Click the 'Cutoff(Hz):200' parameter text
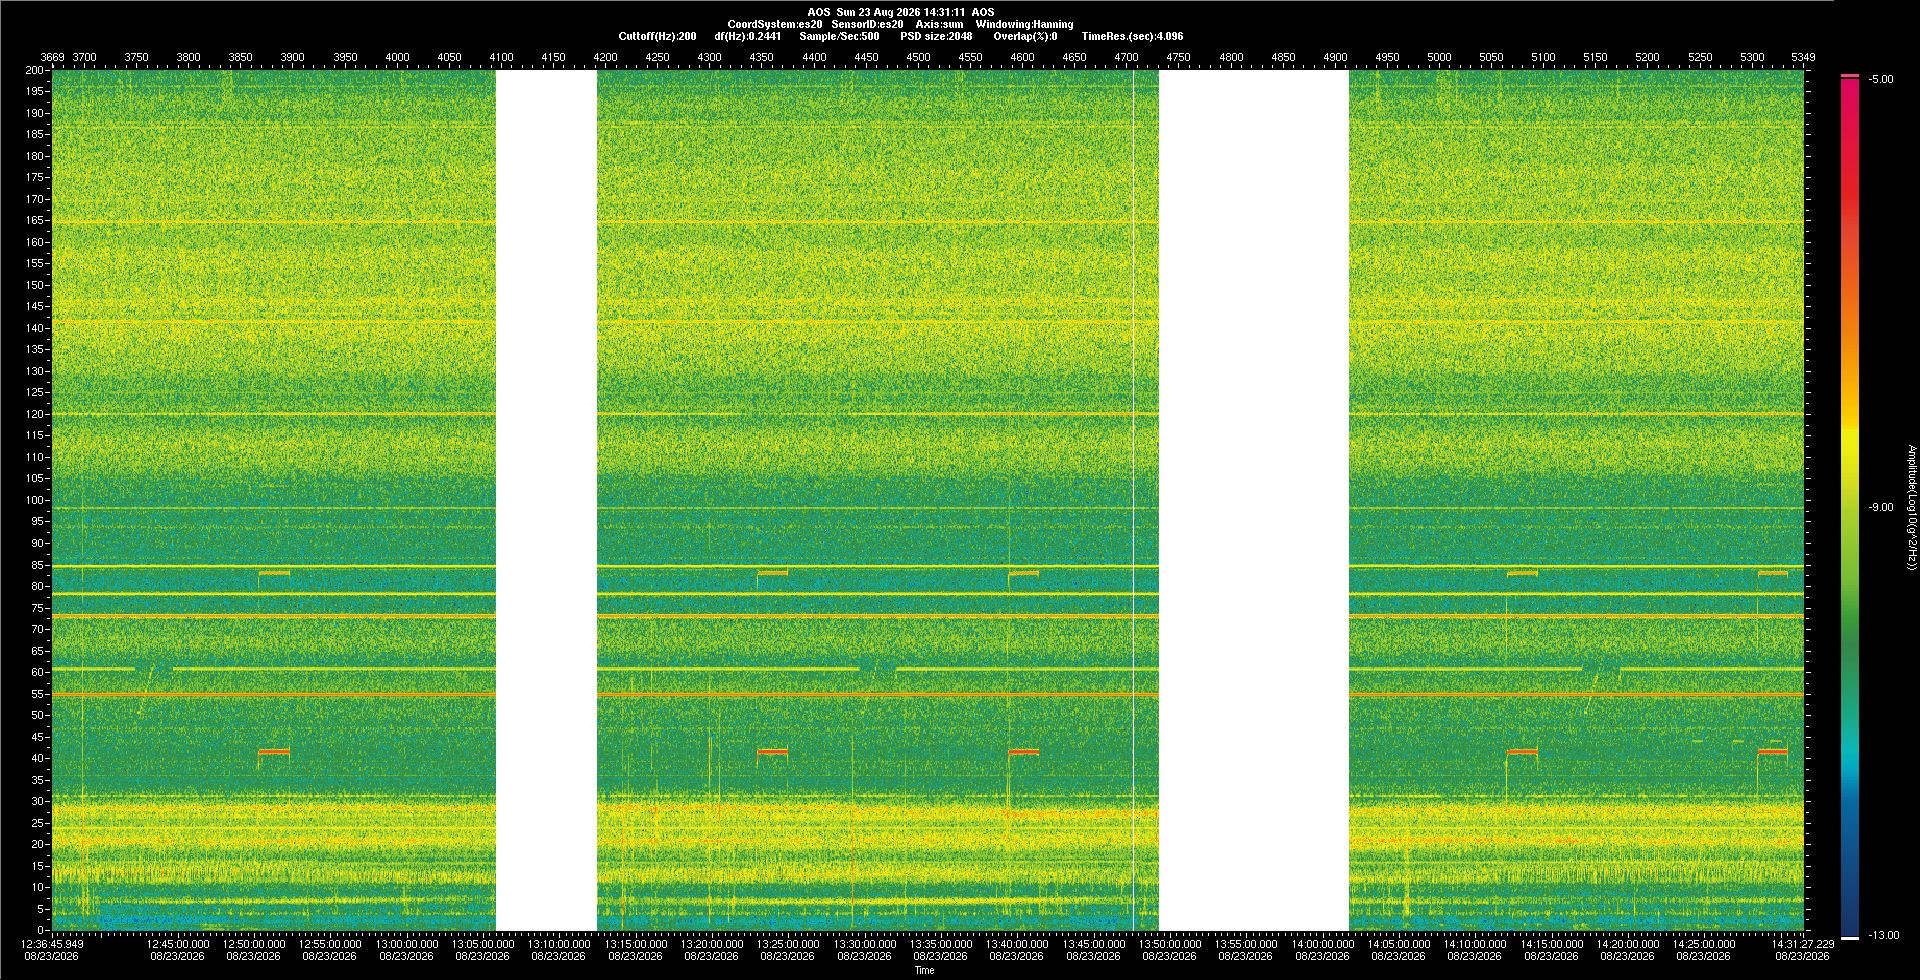Image resolution: width=1920 pixels, height=980 pixels. pyautogui.click(x=657, y=36)
